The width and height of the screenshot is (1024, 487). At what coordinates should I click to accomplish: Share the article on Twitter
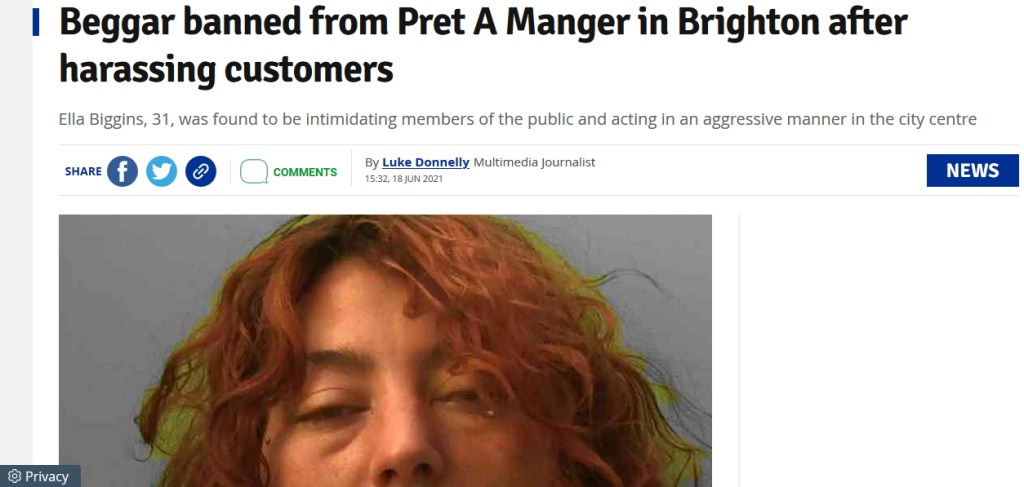(x=161, y=171)
